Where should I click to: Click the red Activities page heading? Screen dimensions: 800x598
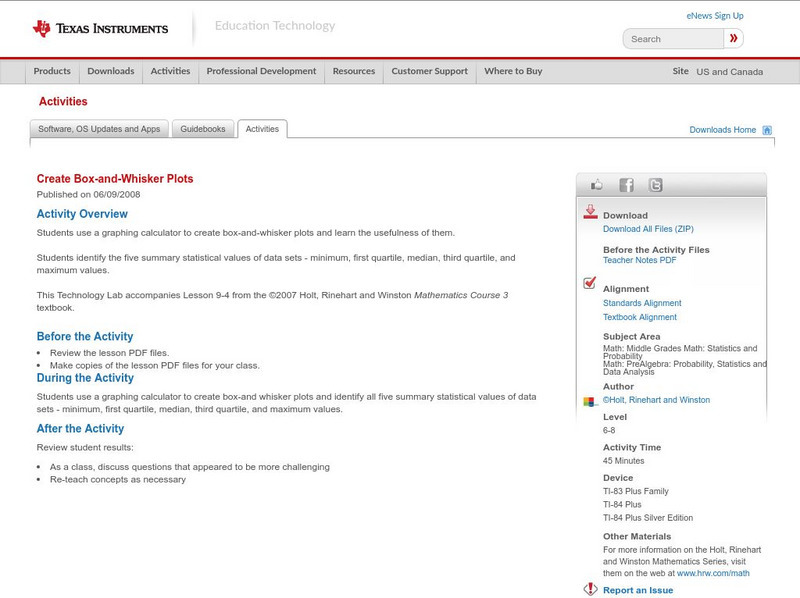(63, 102)
